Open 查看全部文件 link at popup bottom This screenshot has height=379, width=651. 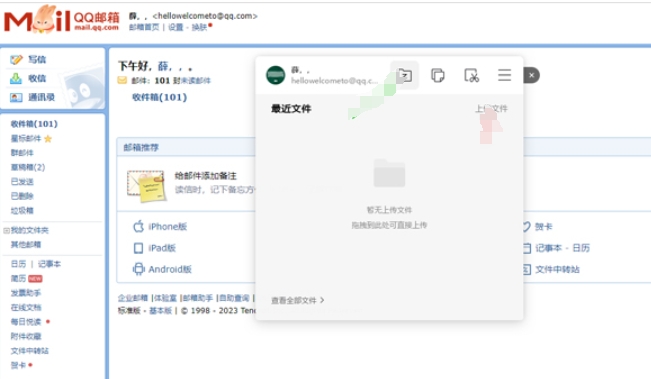tap(298, 300)
